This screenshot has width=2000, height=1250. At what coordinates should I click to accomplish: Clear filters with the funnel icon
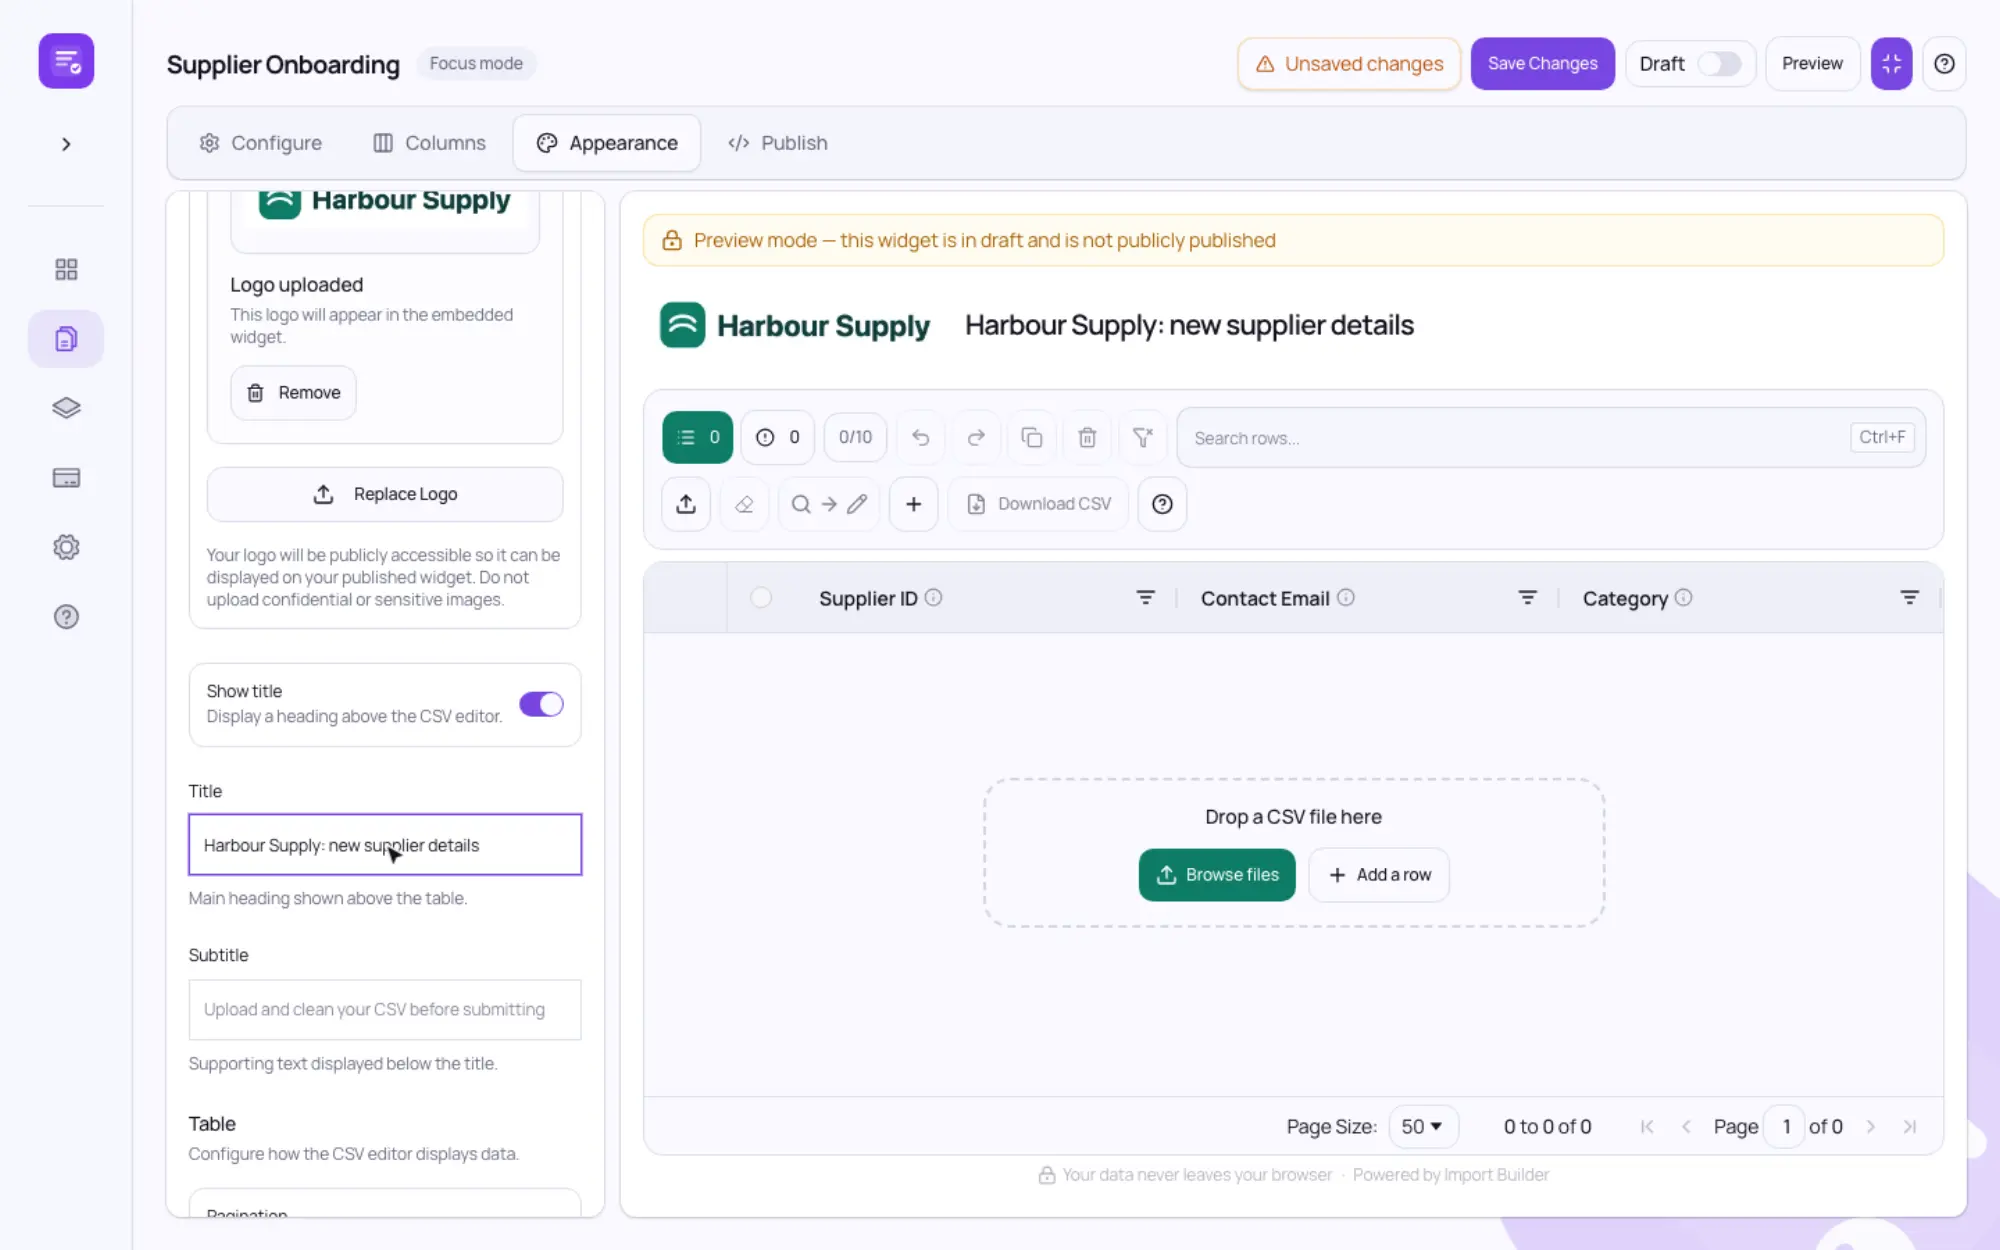point(1143,437)
